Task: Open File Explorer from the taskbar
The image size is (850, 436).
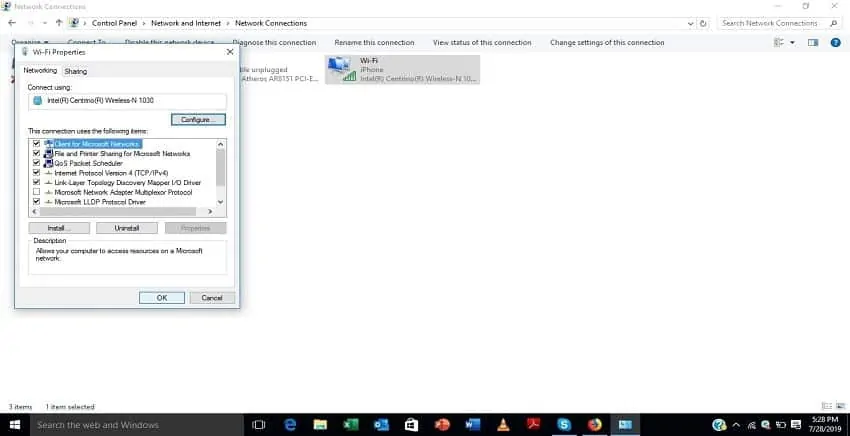Action: coord(320,425)
